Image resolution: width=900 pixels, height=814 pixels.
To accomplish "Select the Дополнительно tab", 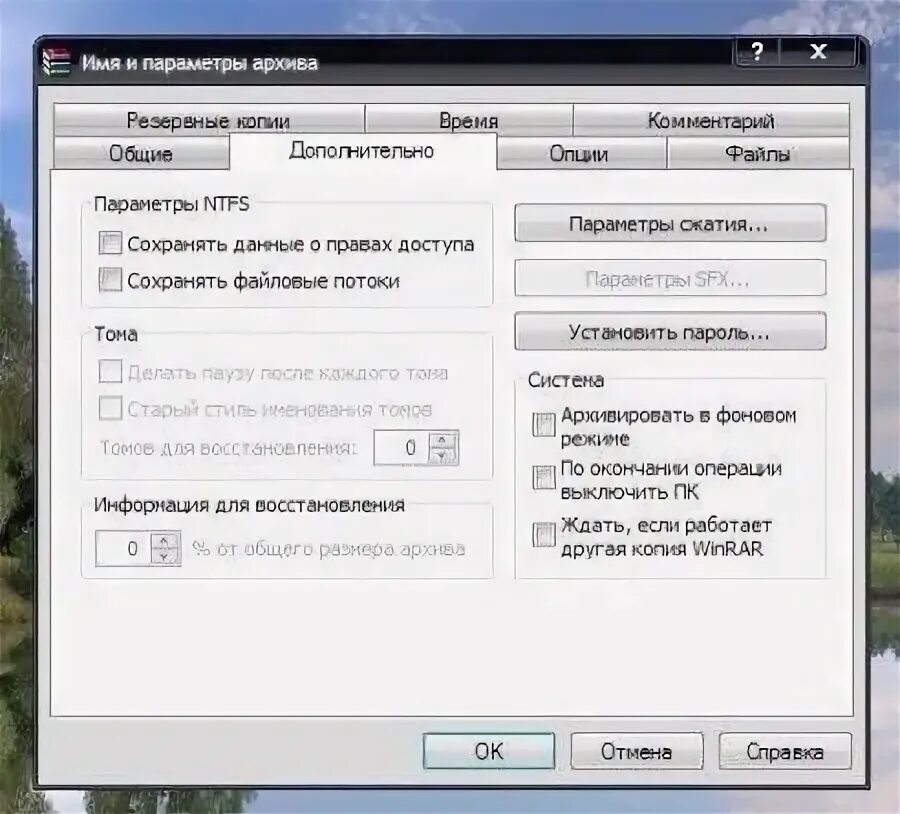I will click(x=362, y=151).
